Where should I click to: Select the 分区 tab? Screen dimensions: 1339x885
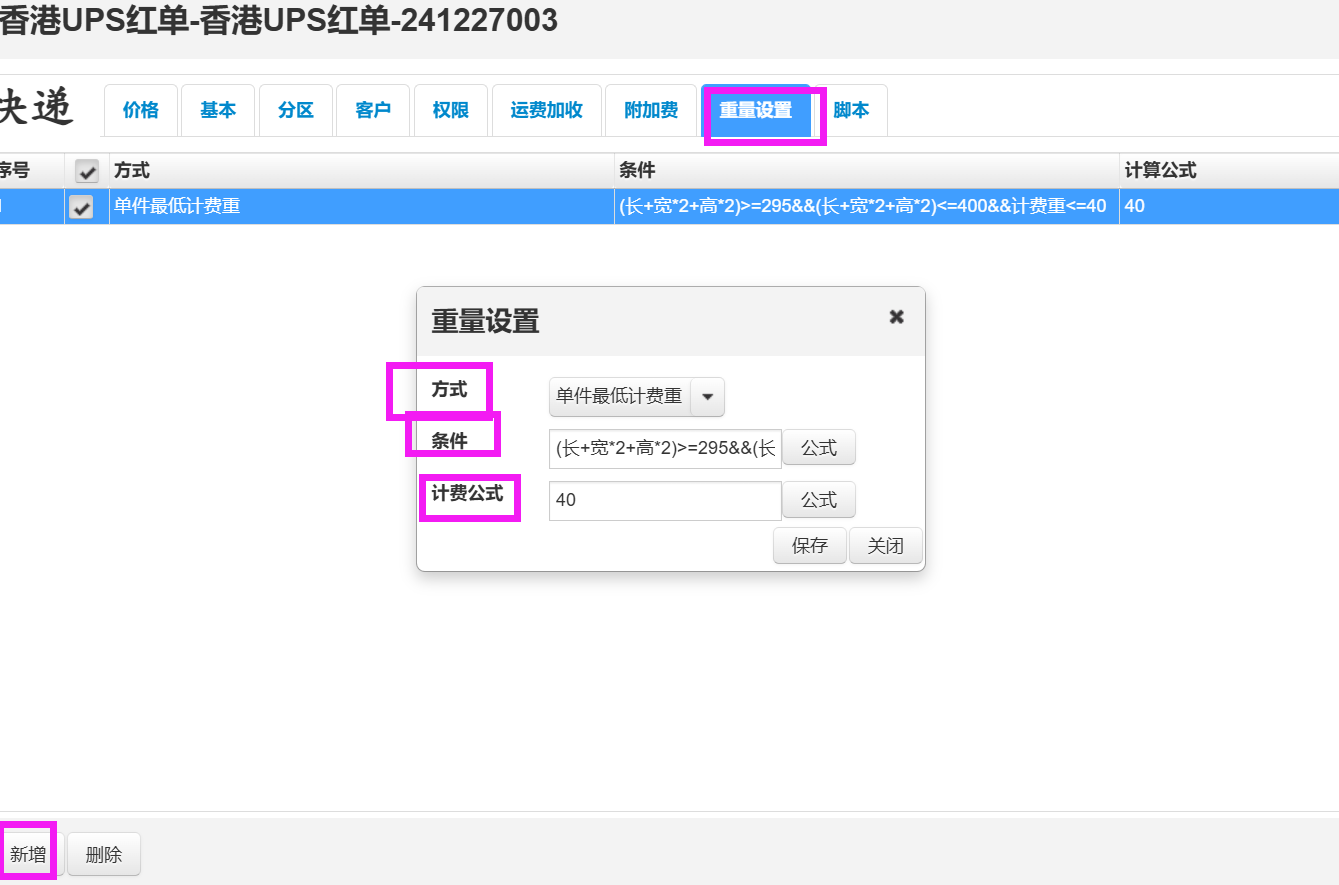coord(296,110)
